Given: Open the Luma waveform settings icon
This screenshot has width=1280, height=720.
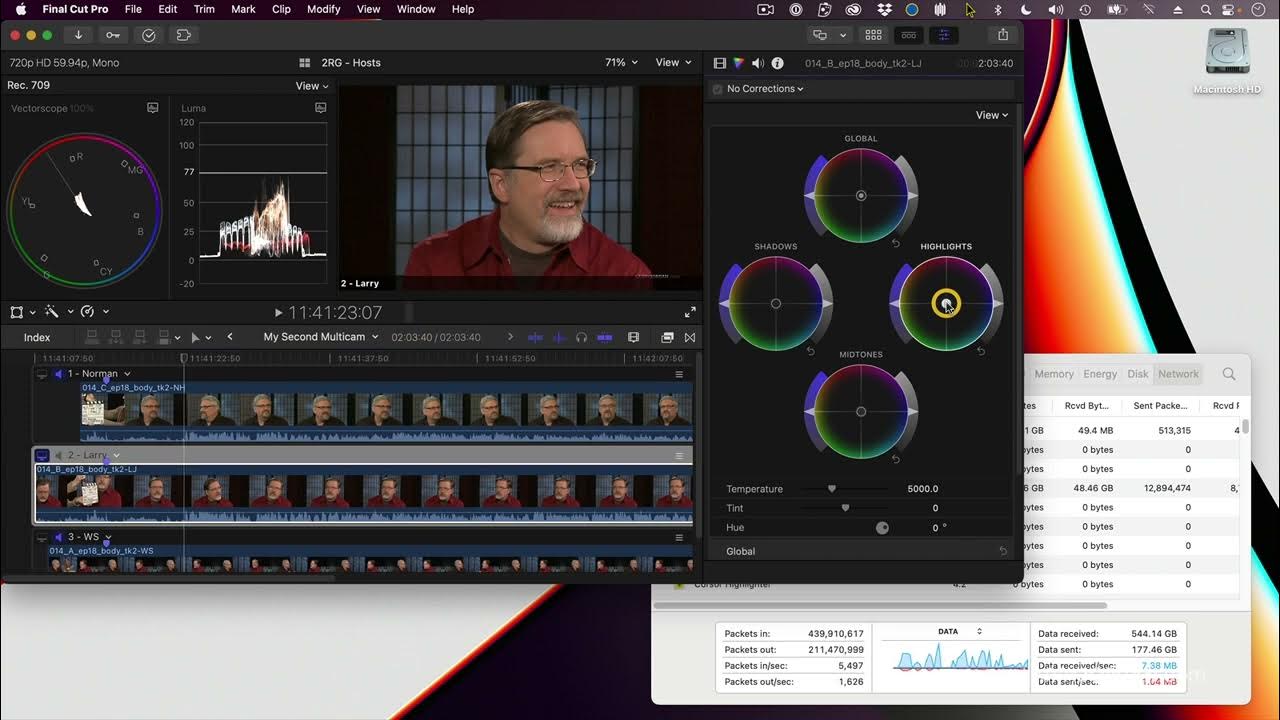Looking at the screenshot, I should 321,108.
